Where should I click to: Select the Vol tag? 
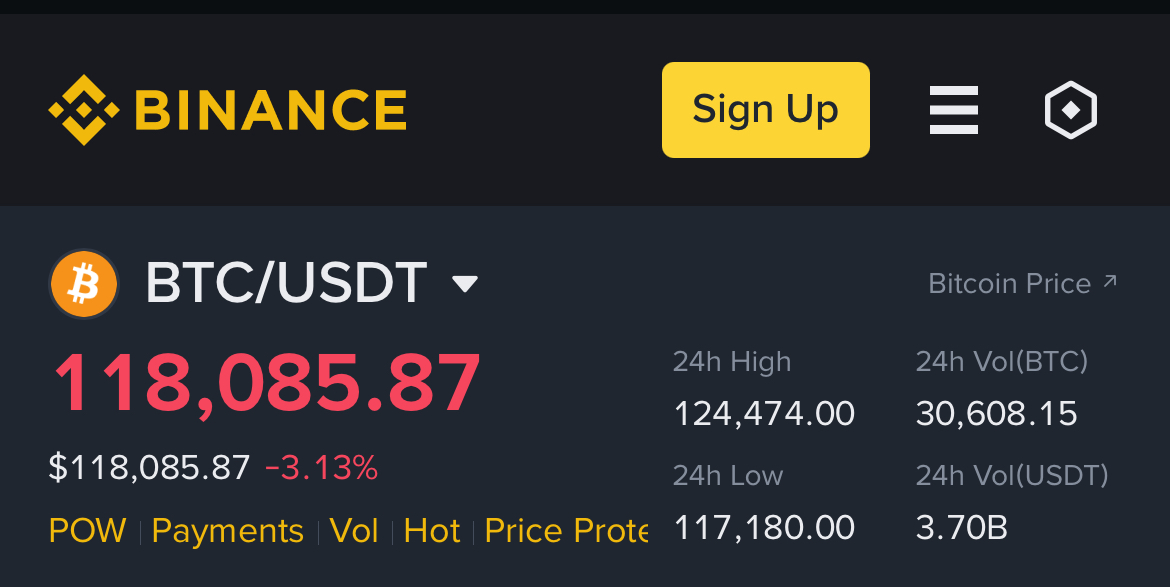[x=354, y=531]
